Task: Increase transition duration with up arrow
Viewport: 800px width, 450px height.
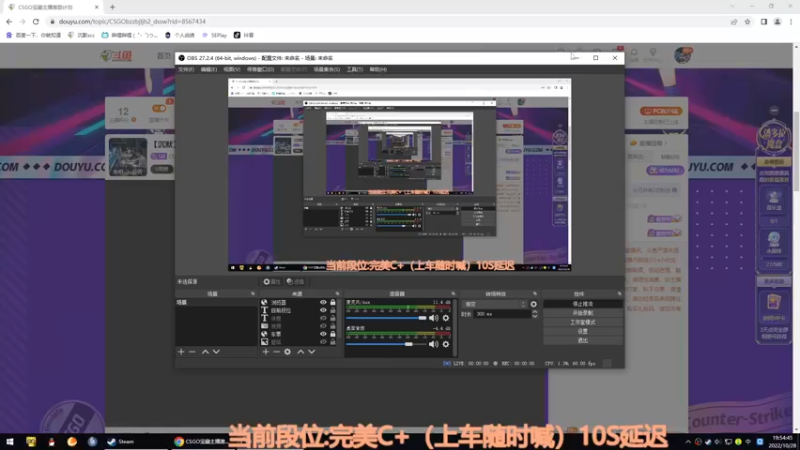Action: click(x=535, y=312)
